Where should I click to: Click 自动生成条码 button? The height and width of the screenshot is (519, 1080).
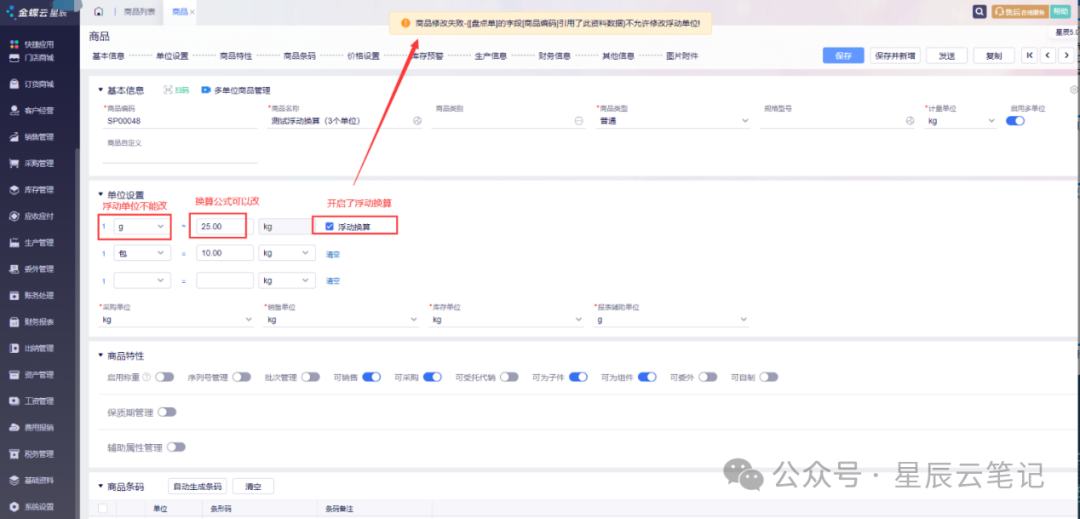click(x=198, y=486)
